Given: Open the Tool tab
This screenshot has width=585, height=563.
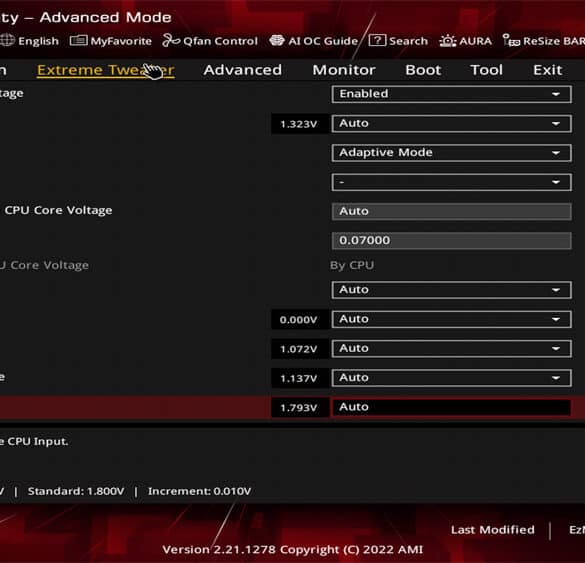Looking at the screenshot, I should coord(486,70).
